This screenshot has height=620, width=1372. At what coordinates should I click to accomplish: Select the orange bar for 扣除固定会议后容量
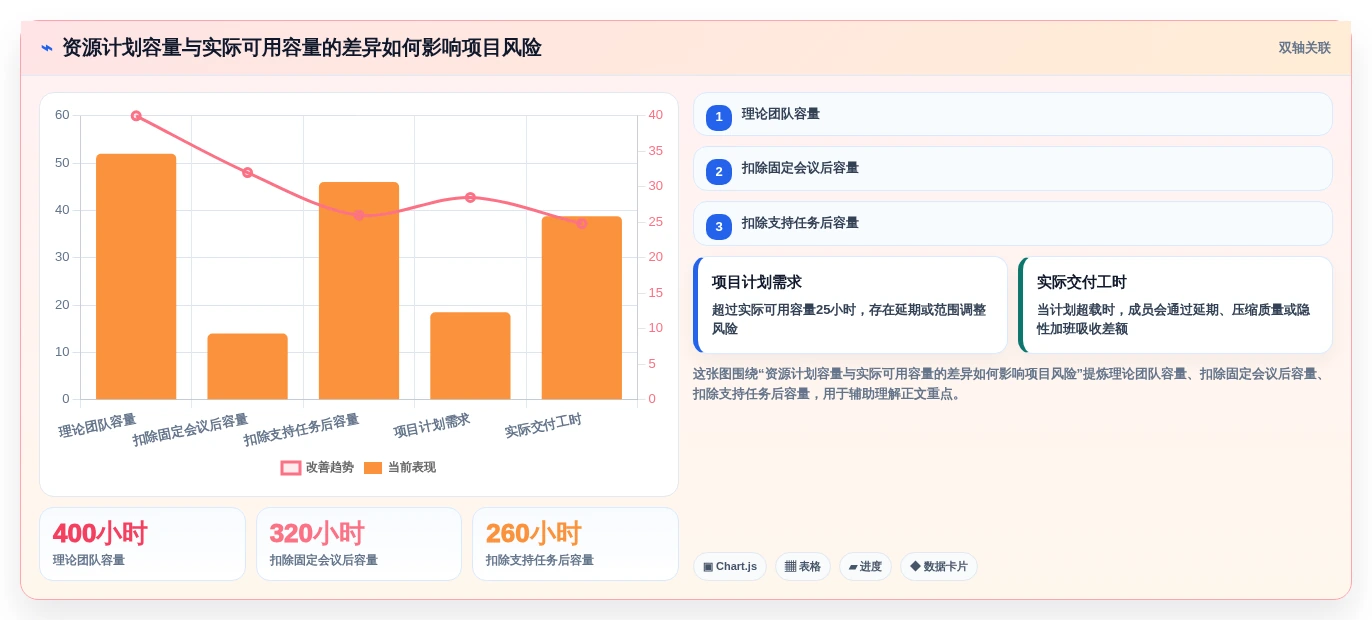pyautogui.click(x=247, y=366)
